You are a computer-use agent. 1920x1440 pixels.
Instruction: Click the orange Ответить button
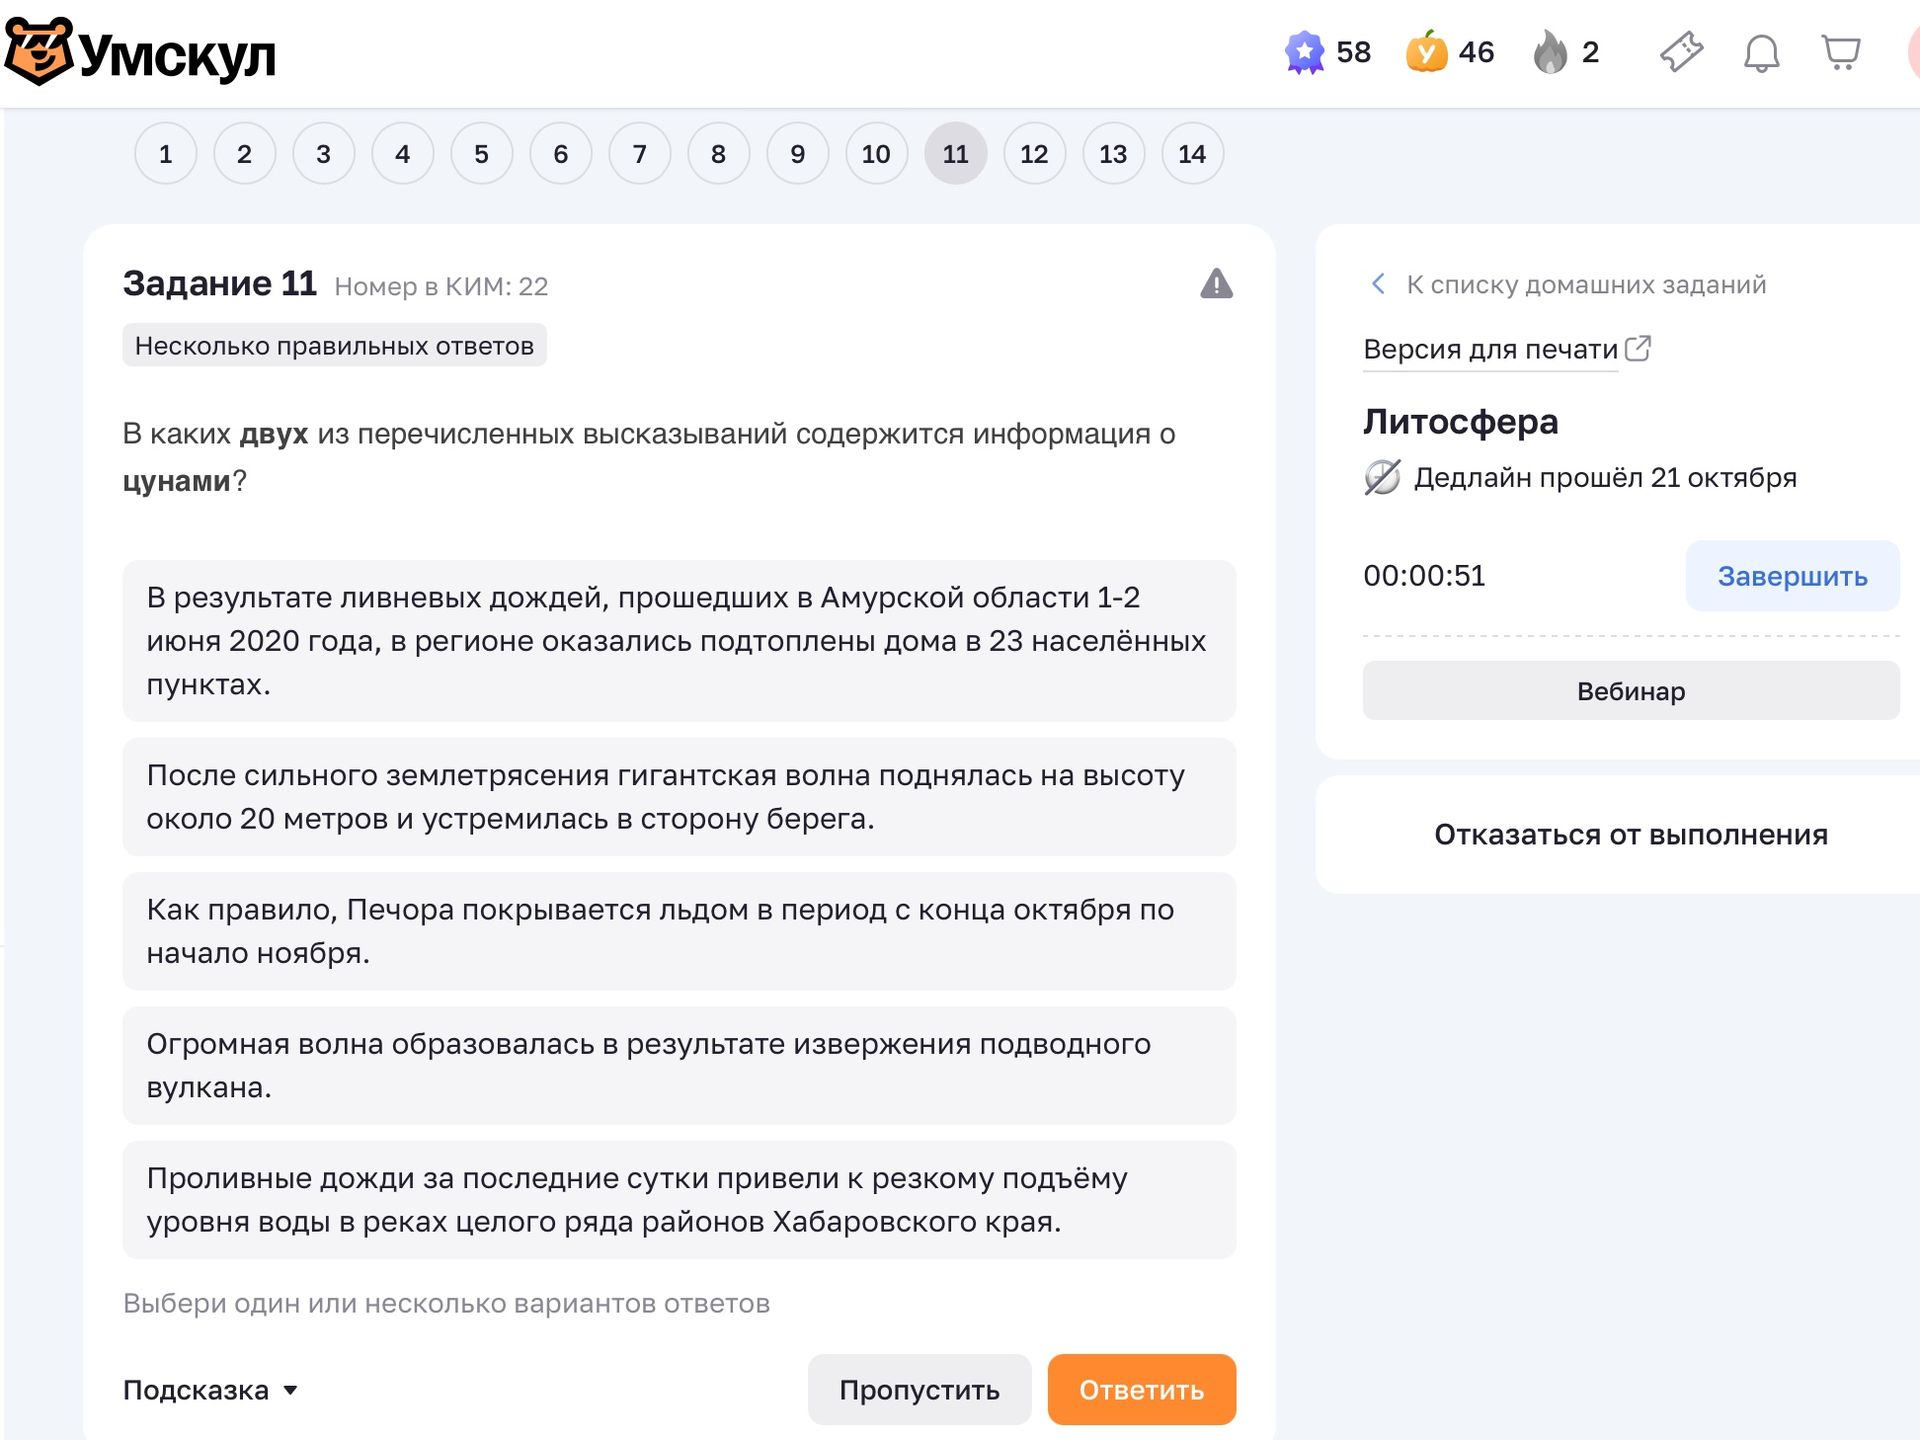point(1142,1390)
